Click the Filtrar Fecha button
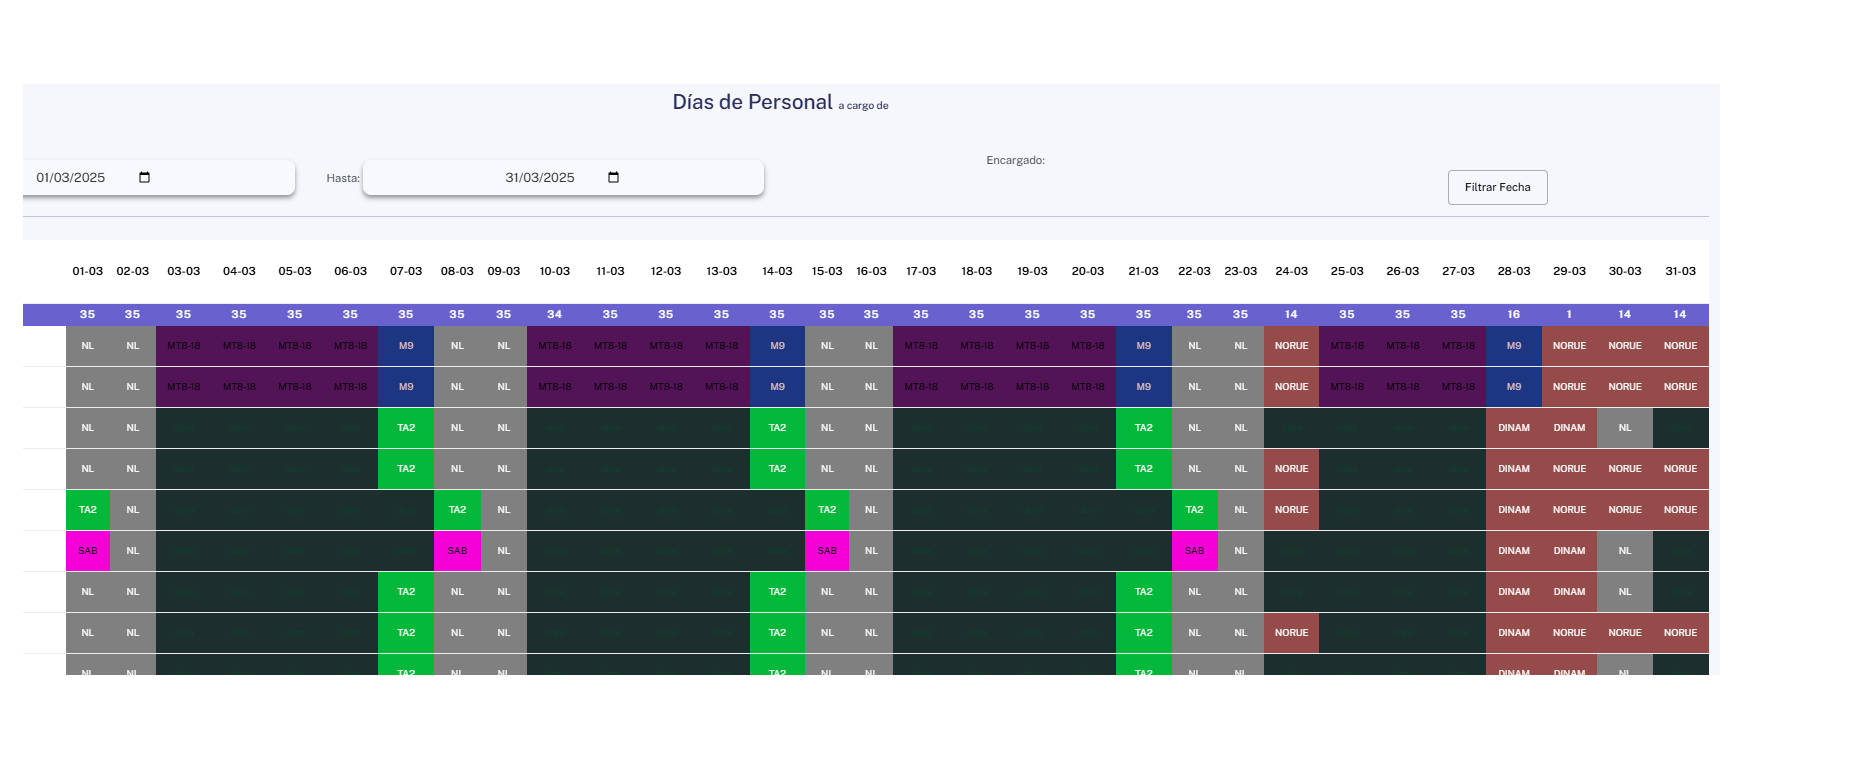 (x=1497, y=187)
